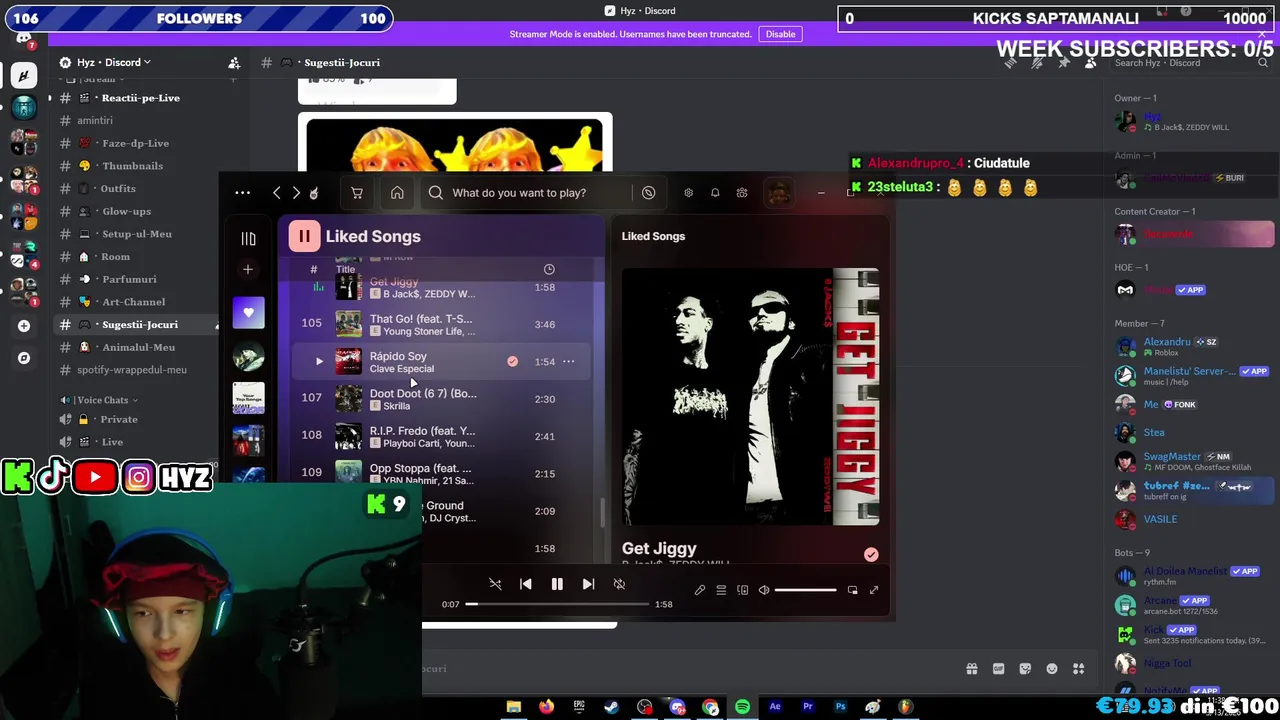
Task: Open the Setup-ul-Meu channel
Action: [135, 234]
